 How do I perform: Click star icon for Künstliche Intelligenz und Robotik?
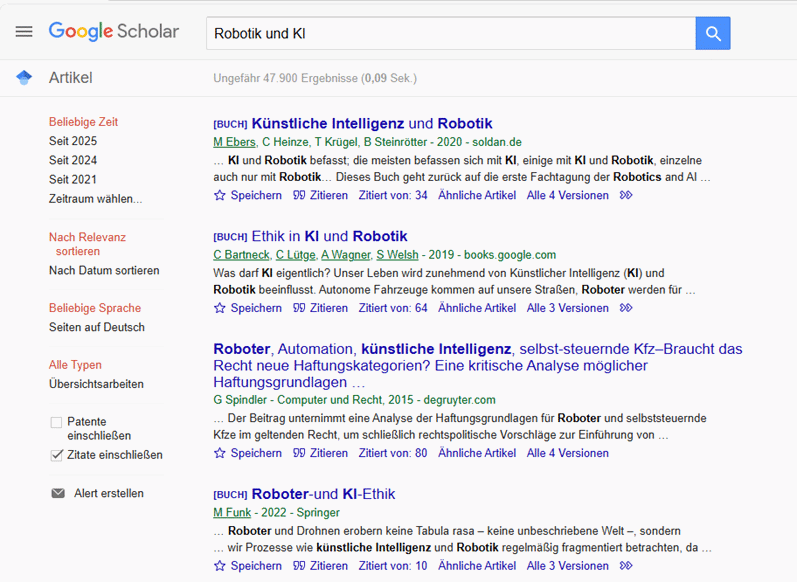point(220,195)
